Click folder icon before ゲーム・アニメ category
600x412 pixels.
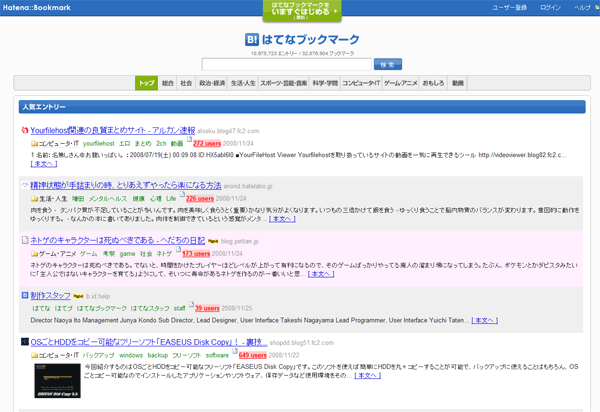coord(34,254)
